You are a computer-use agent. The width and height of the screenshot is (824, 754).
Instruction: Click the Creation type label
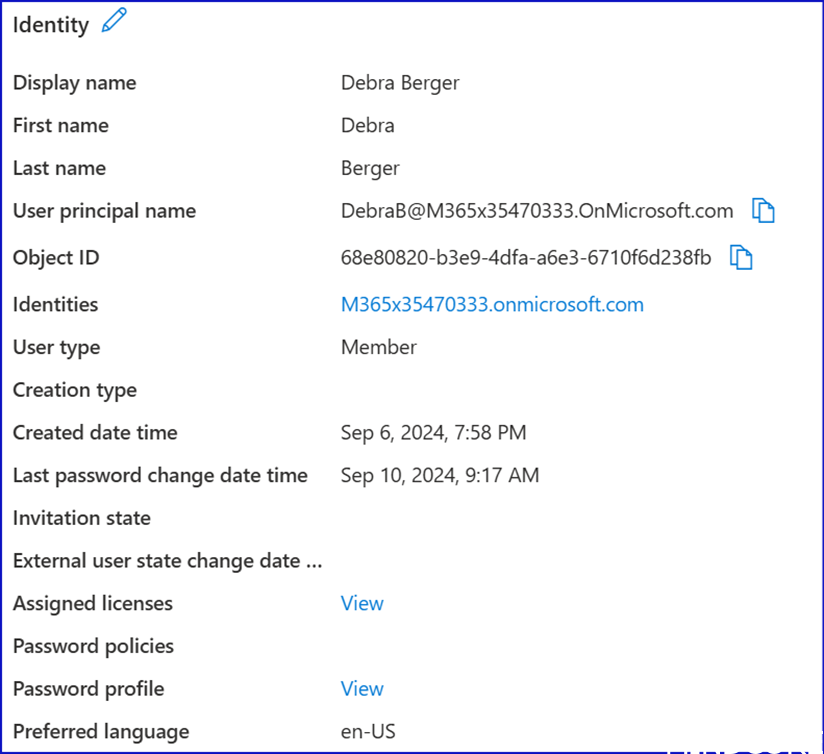[x=75, y=390]
